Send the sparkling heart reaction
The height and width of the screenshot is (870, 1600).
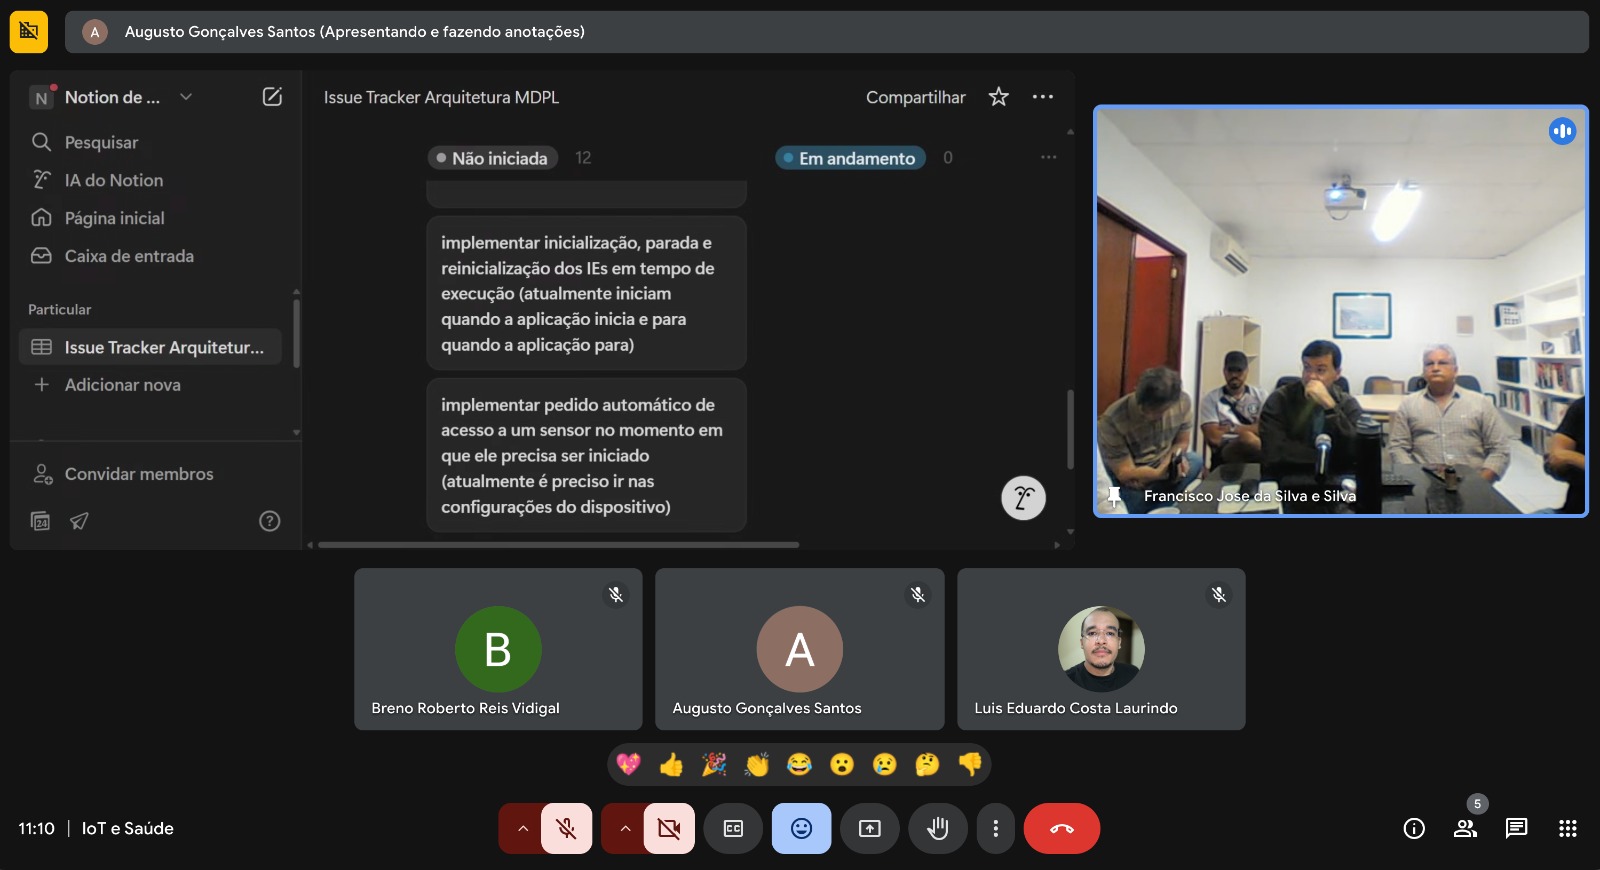[628, 765]
